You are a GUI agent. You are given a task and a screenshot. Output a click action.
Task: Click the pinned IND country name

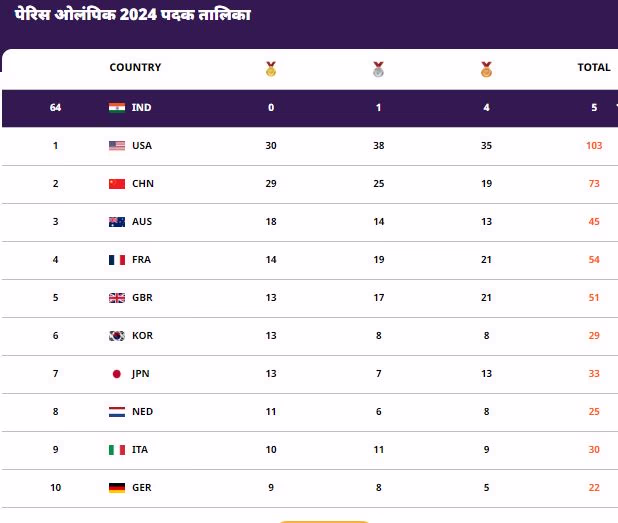pyautogui.click(x=141, y=108)
